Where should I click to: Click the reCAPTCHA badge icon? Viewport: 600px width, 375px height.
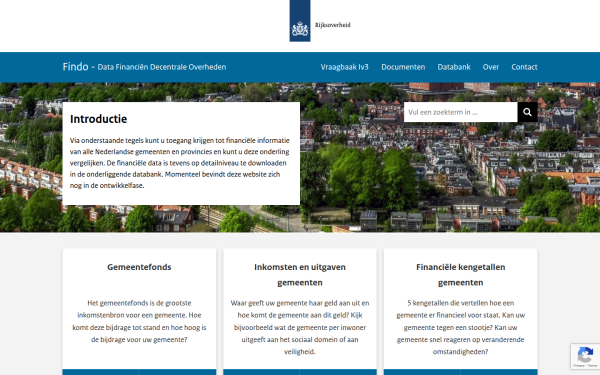point(585,356)
